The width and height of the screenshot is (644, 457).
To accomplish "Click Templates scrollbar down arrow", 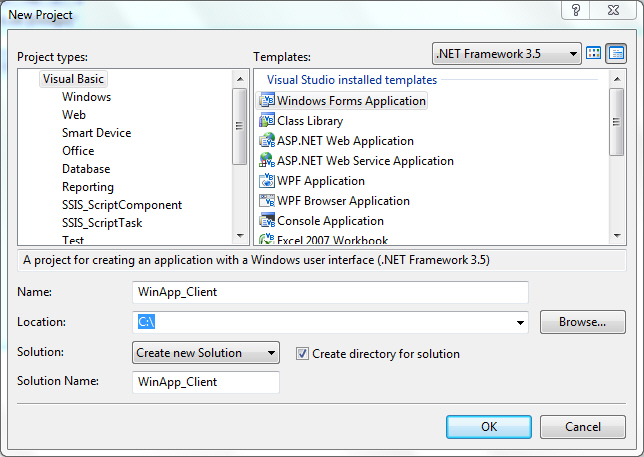I will 616,236.
